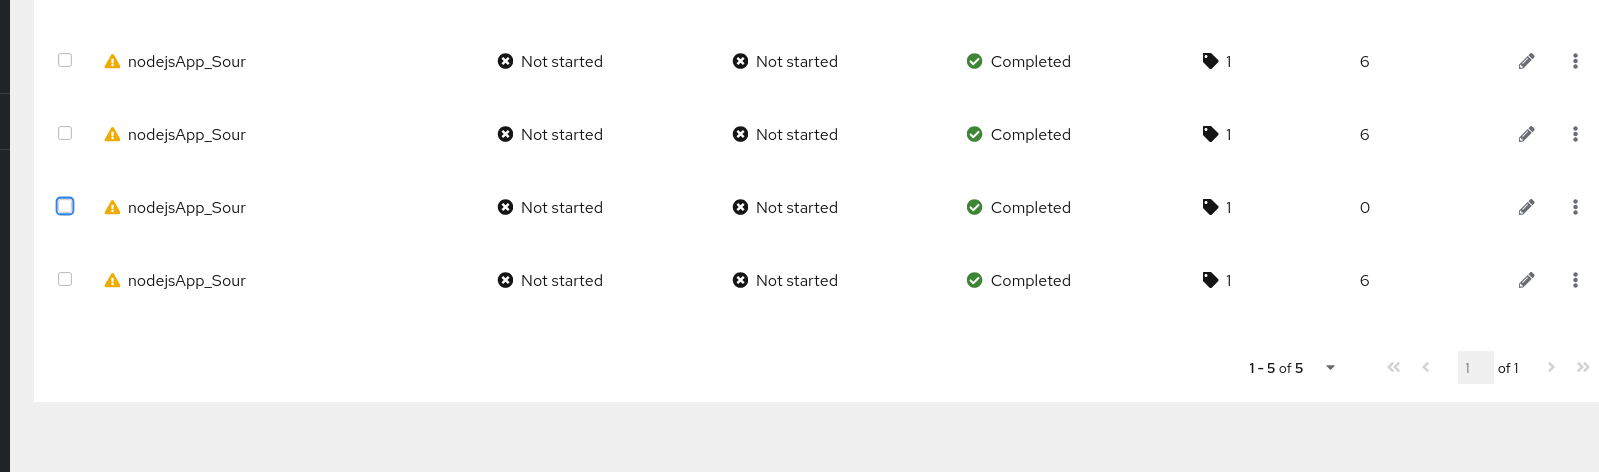Go to the next page
This screenshot has height=472, width=1599.
tap(1551, 367)
